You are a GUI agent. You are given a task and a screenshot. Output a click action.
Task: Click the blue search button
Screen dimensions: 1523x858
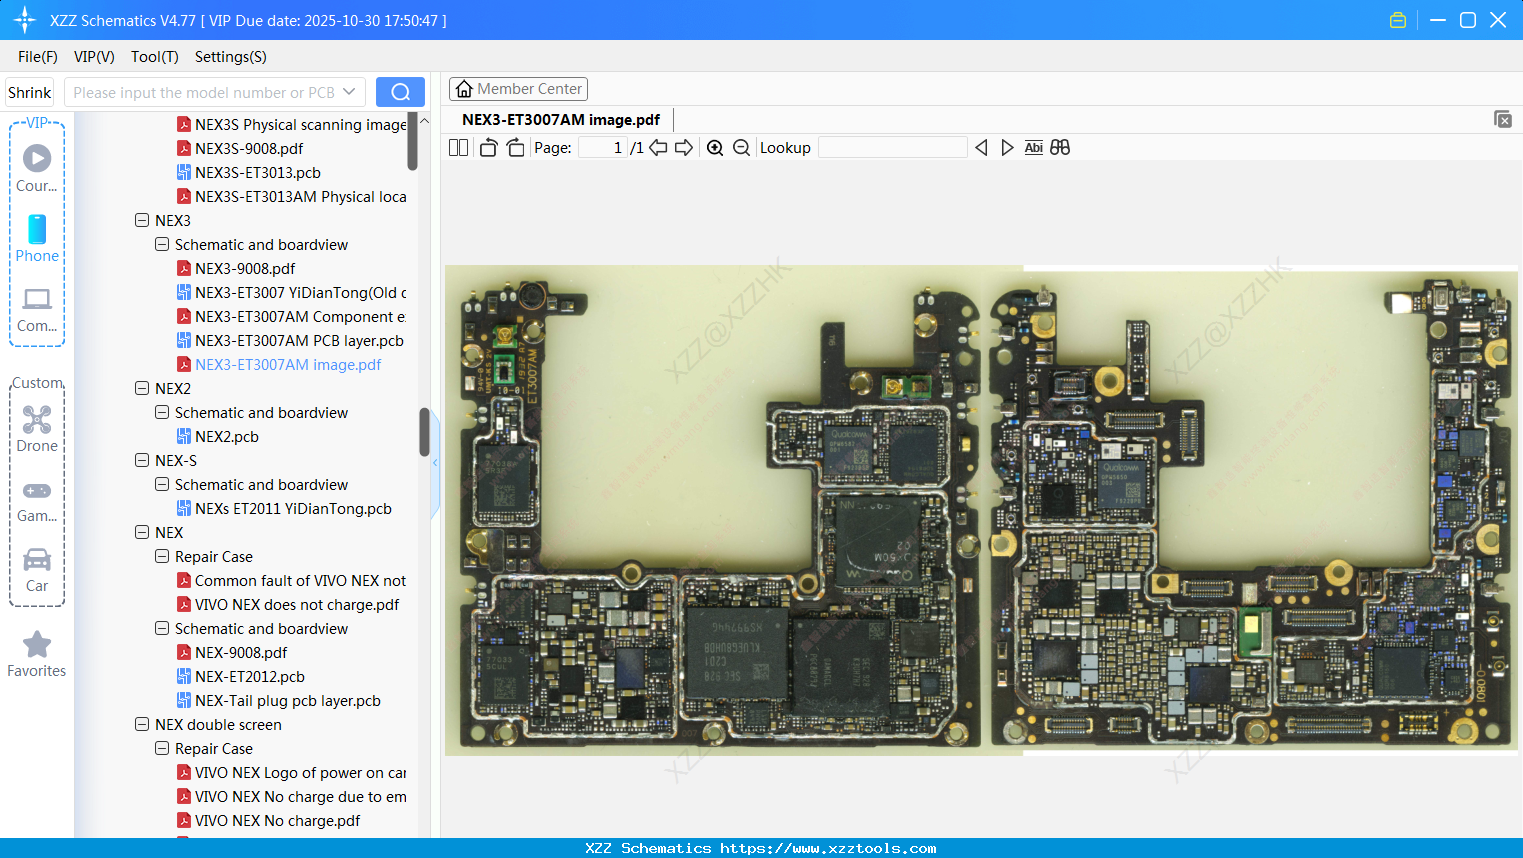(x=400, y=92)
